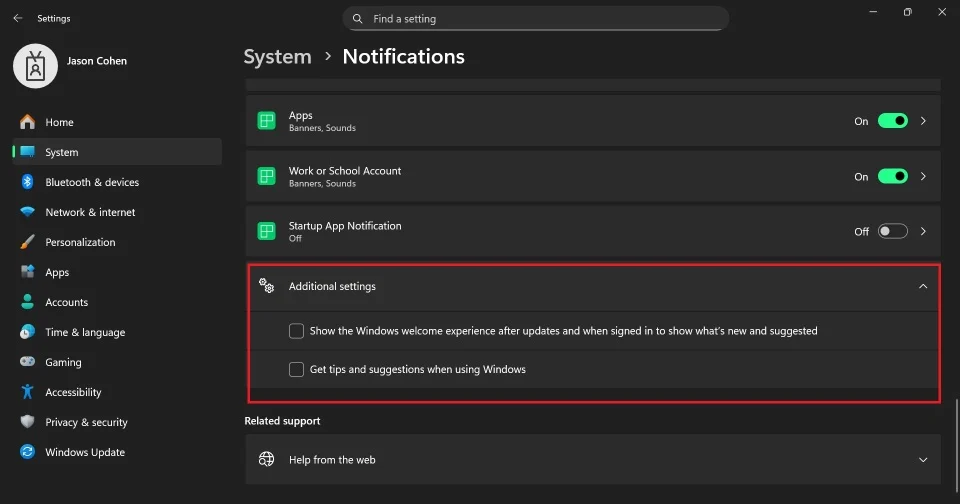
Task: Enable Startup App Notification toggle
Action: (x=893, y=231)
